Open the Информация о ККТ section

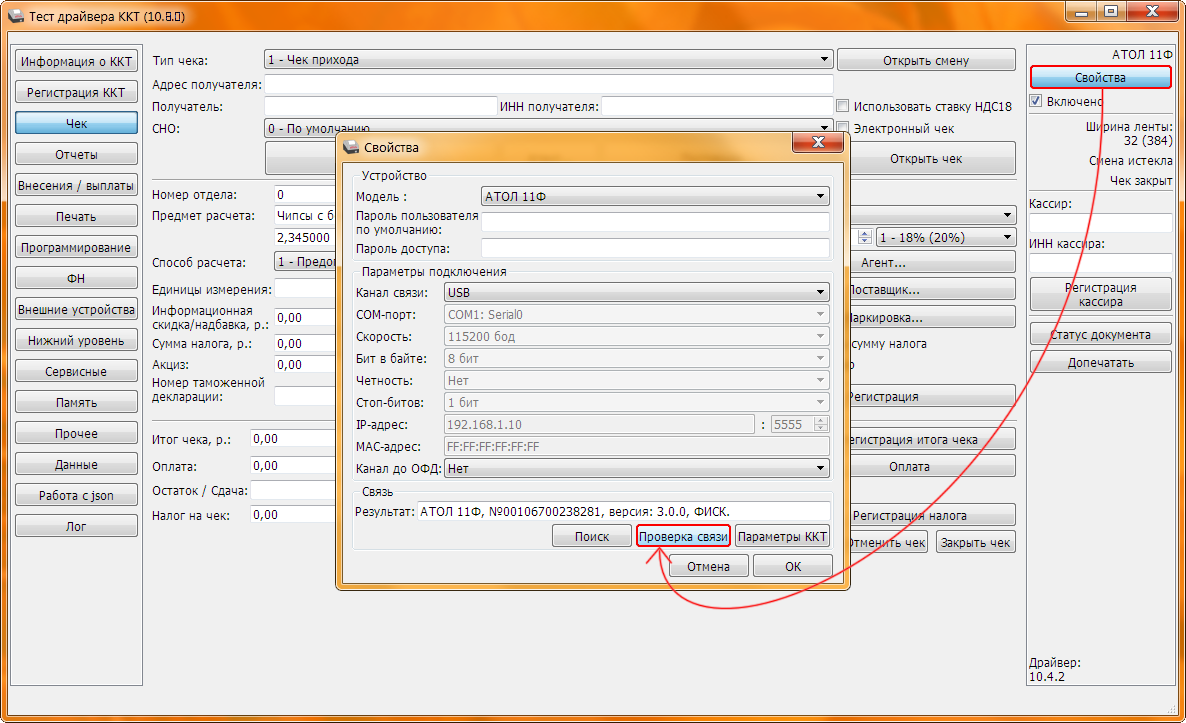pyautogui.click(x=76, y=61)
